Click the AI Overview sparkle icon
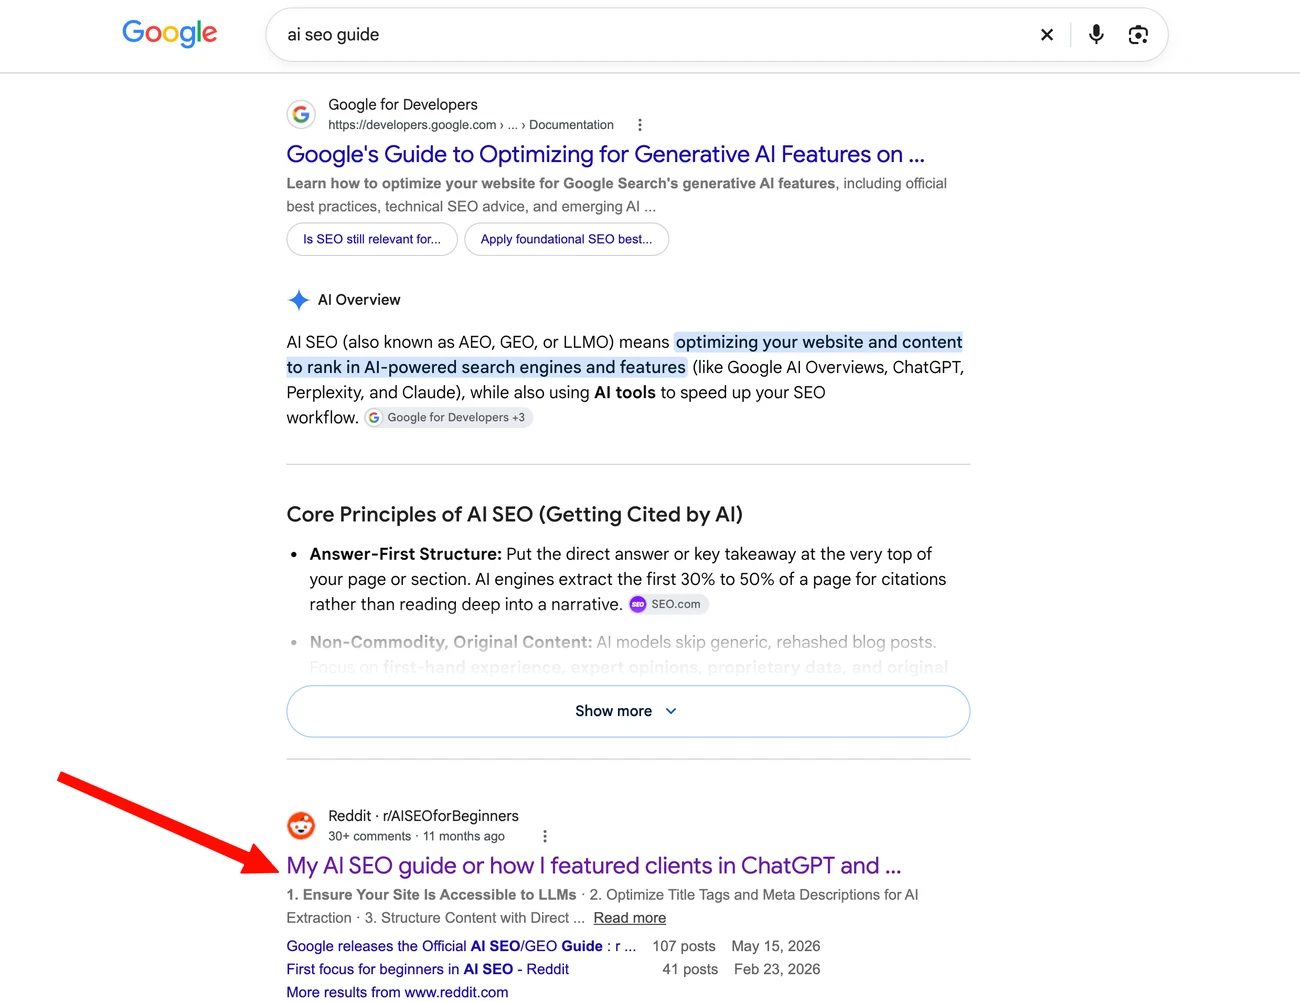This screenshot has width=1300, height=1002. pos(298,300)
